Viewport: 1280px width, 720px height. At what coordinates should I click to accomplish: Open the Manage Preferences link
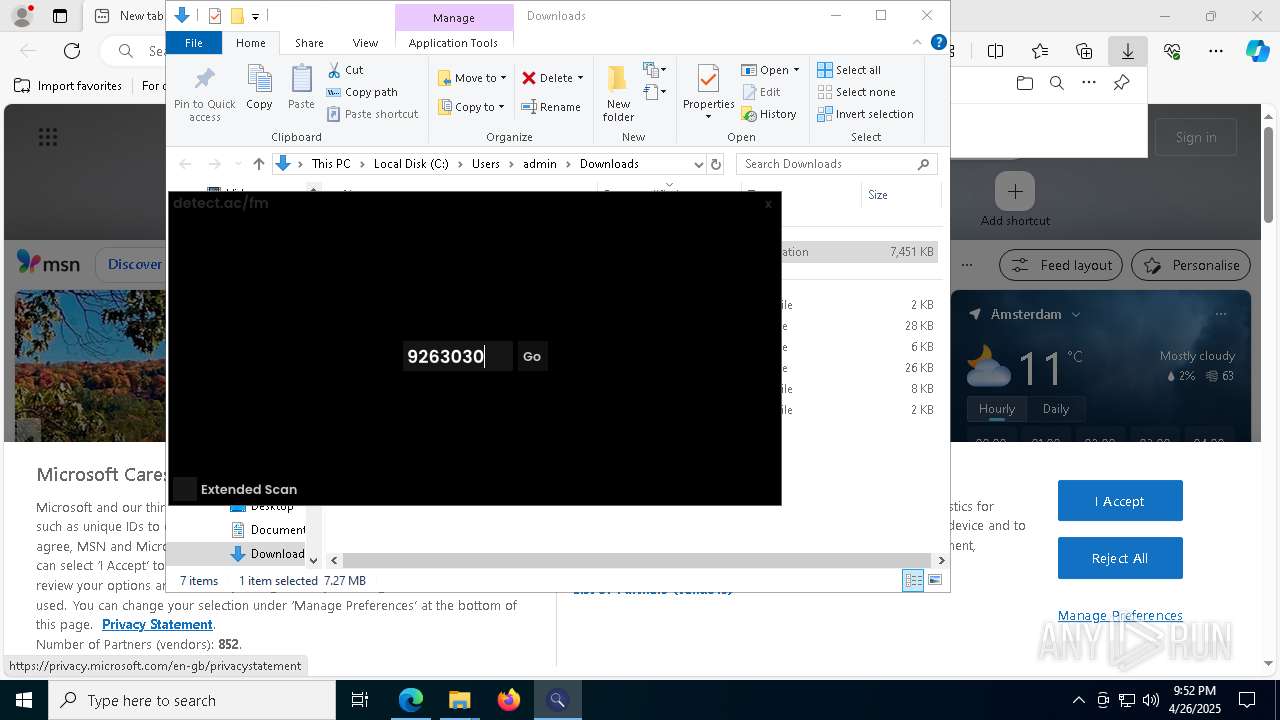point(1120,615)
